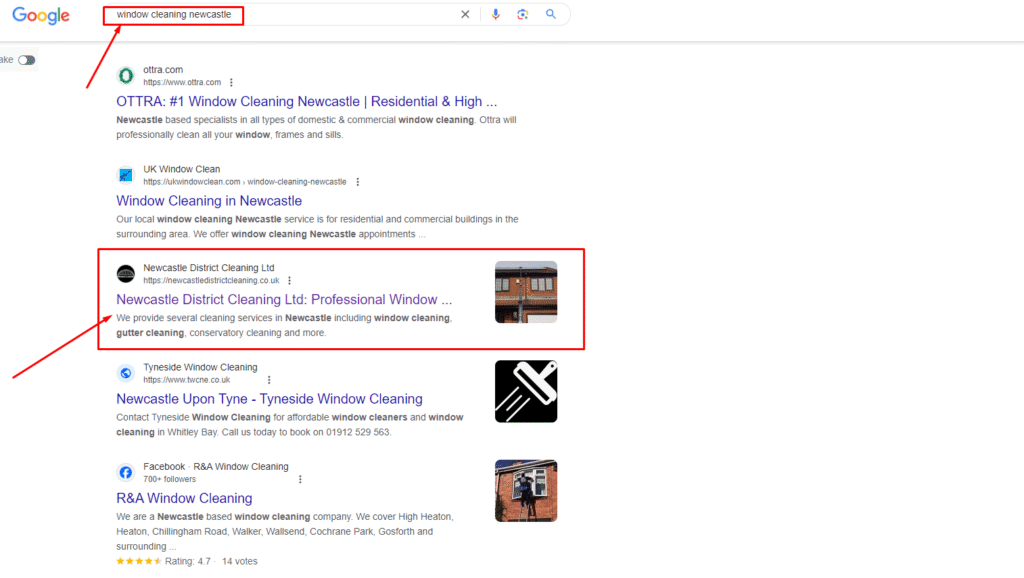Start voice search with the microphone

tap(496, 14)
